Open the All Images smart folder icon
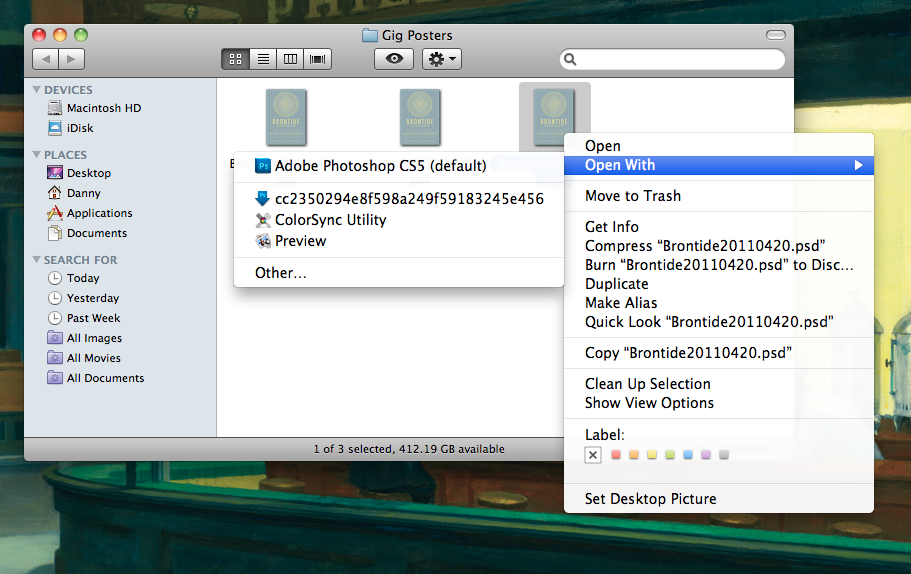 point(55,338)
